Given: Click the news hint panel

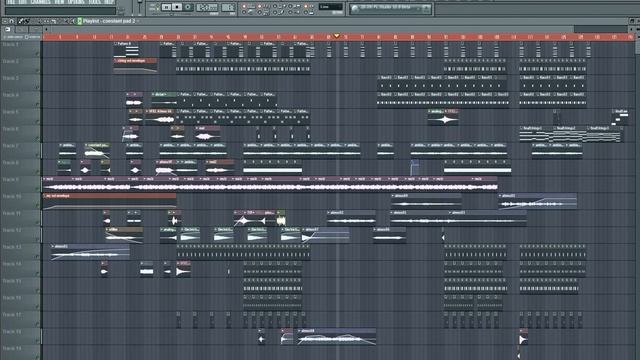Looking at the screenshot, I should pyautogui.click(x=390, y=8).
